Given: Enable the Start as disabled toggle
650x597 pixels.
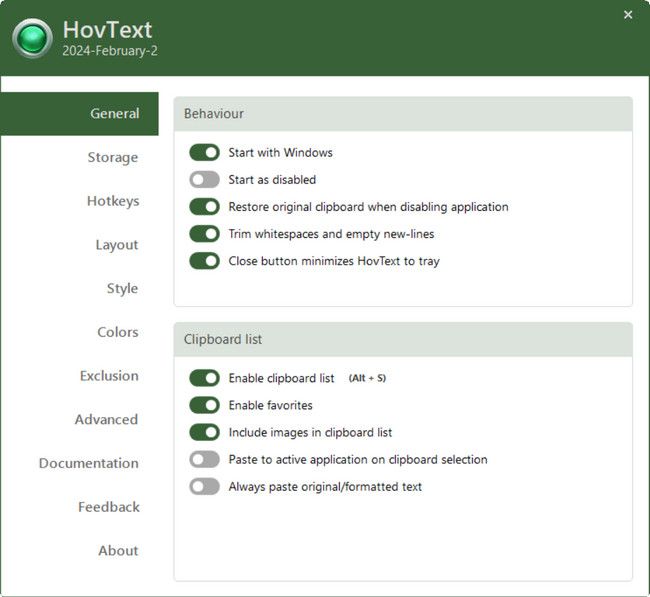Looking at the screenshot, I should [204, 180].
